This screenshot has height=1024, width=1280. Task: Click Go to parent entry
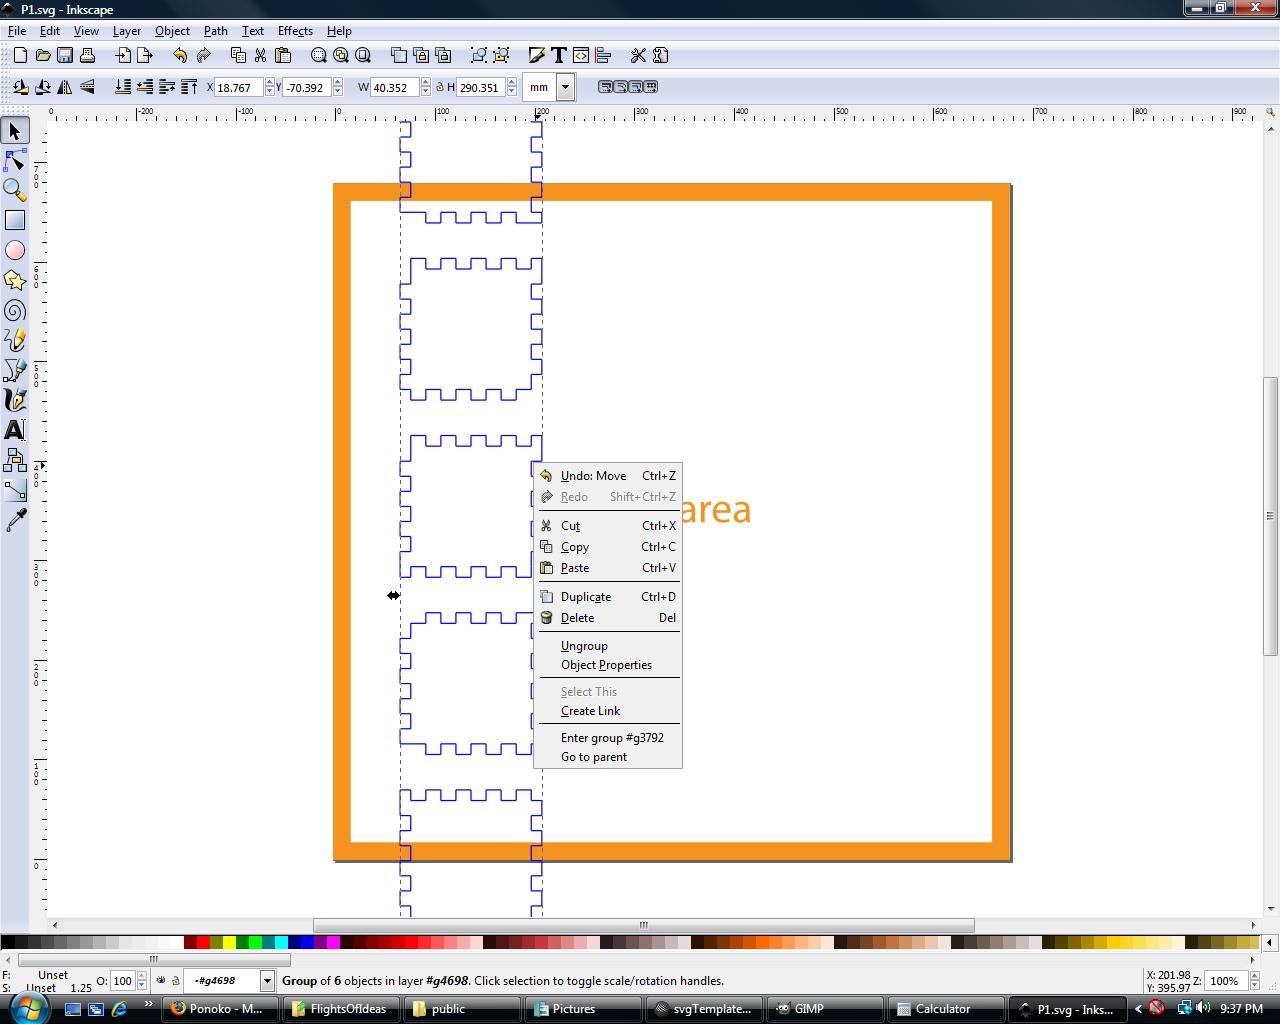pyautogui.click(x=609, y=757)
